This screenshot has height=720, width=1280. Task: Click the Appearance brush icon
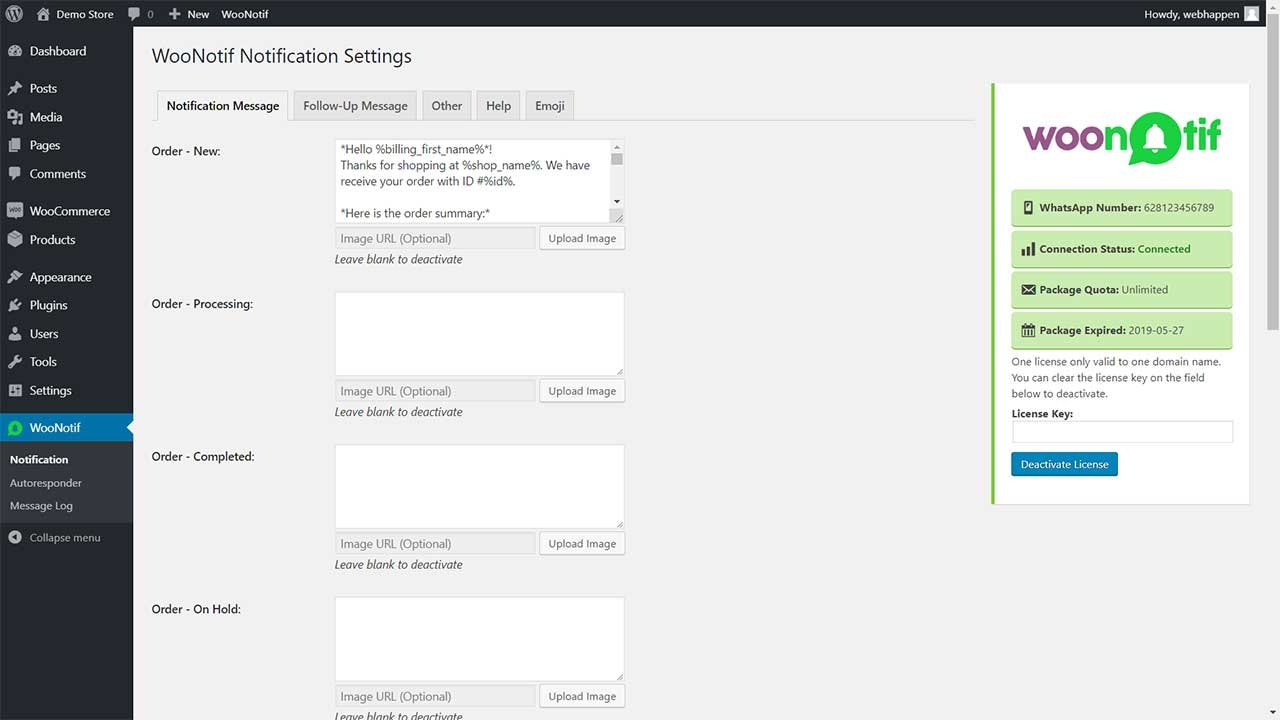click(x=15, y=277)
